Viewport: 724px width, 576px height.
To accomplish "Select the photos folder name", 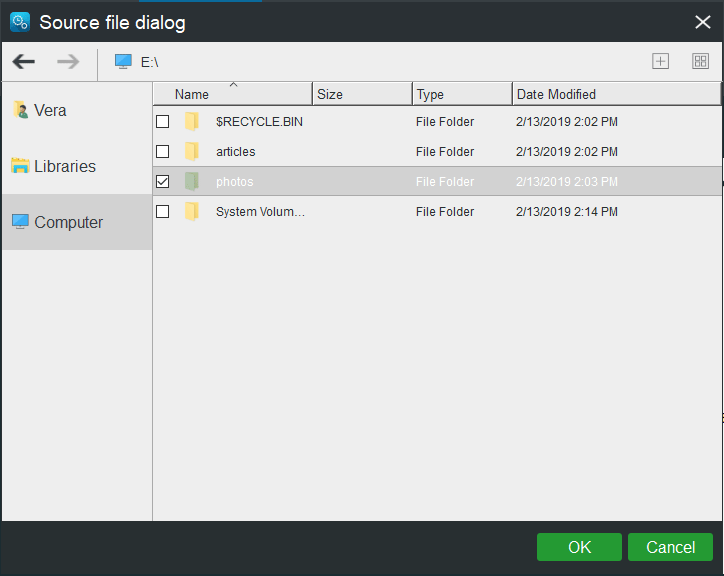I will [x=235, y=182].
